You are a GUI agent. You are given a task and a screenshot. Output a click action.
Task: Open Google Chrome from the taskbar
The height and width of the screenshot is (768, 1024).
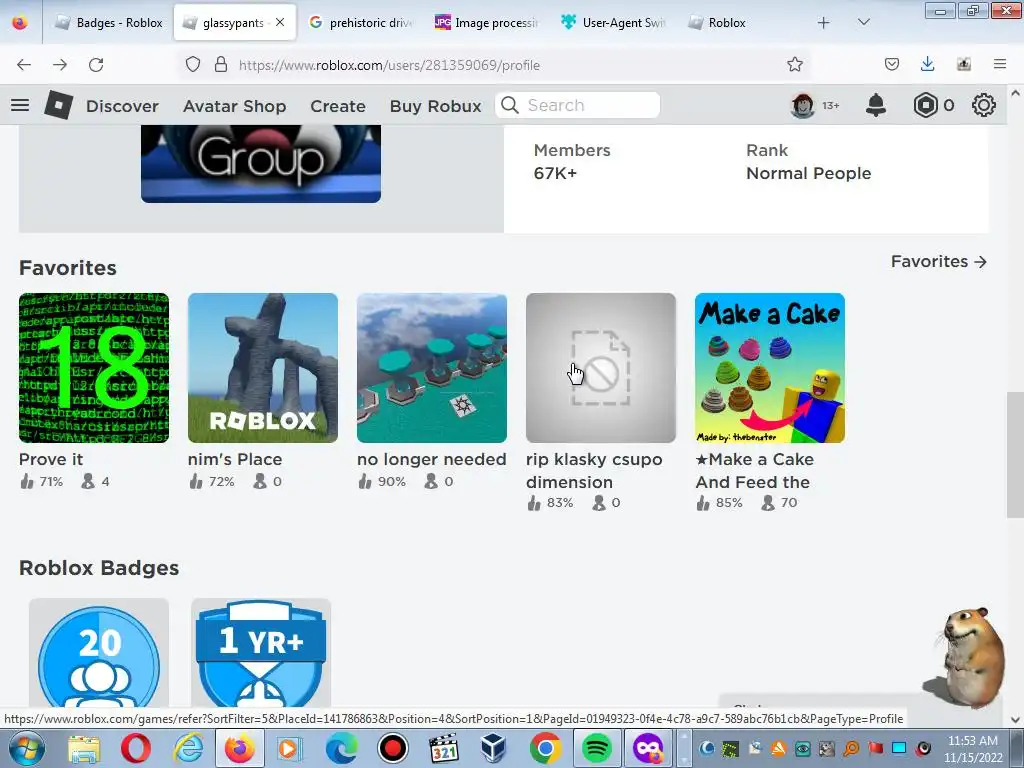545,748
